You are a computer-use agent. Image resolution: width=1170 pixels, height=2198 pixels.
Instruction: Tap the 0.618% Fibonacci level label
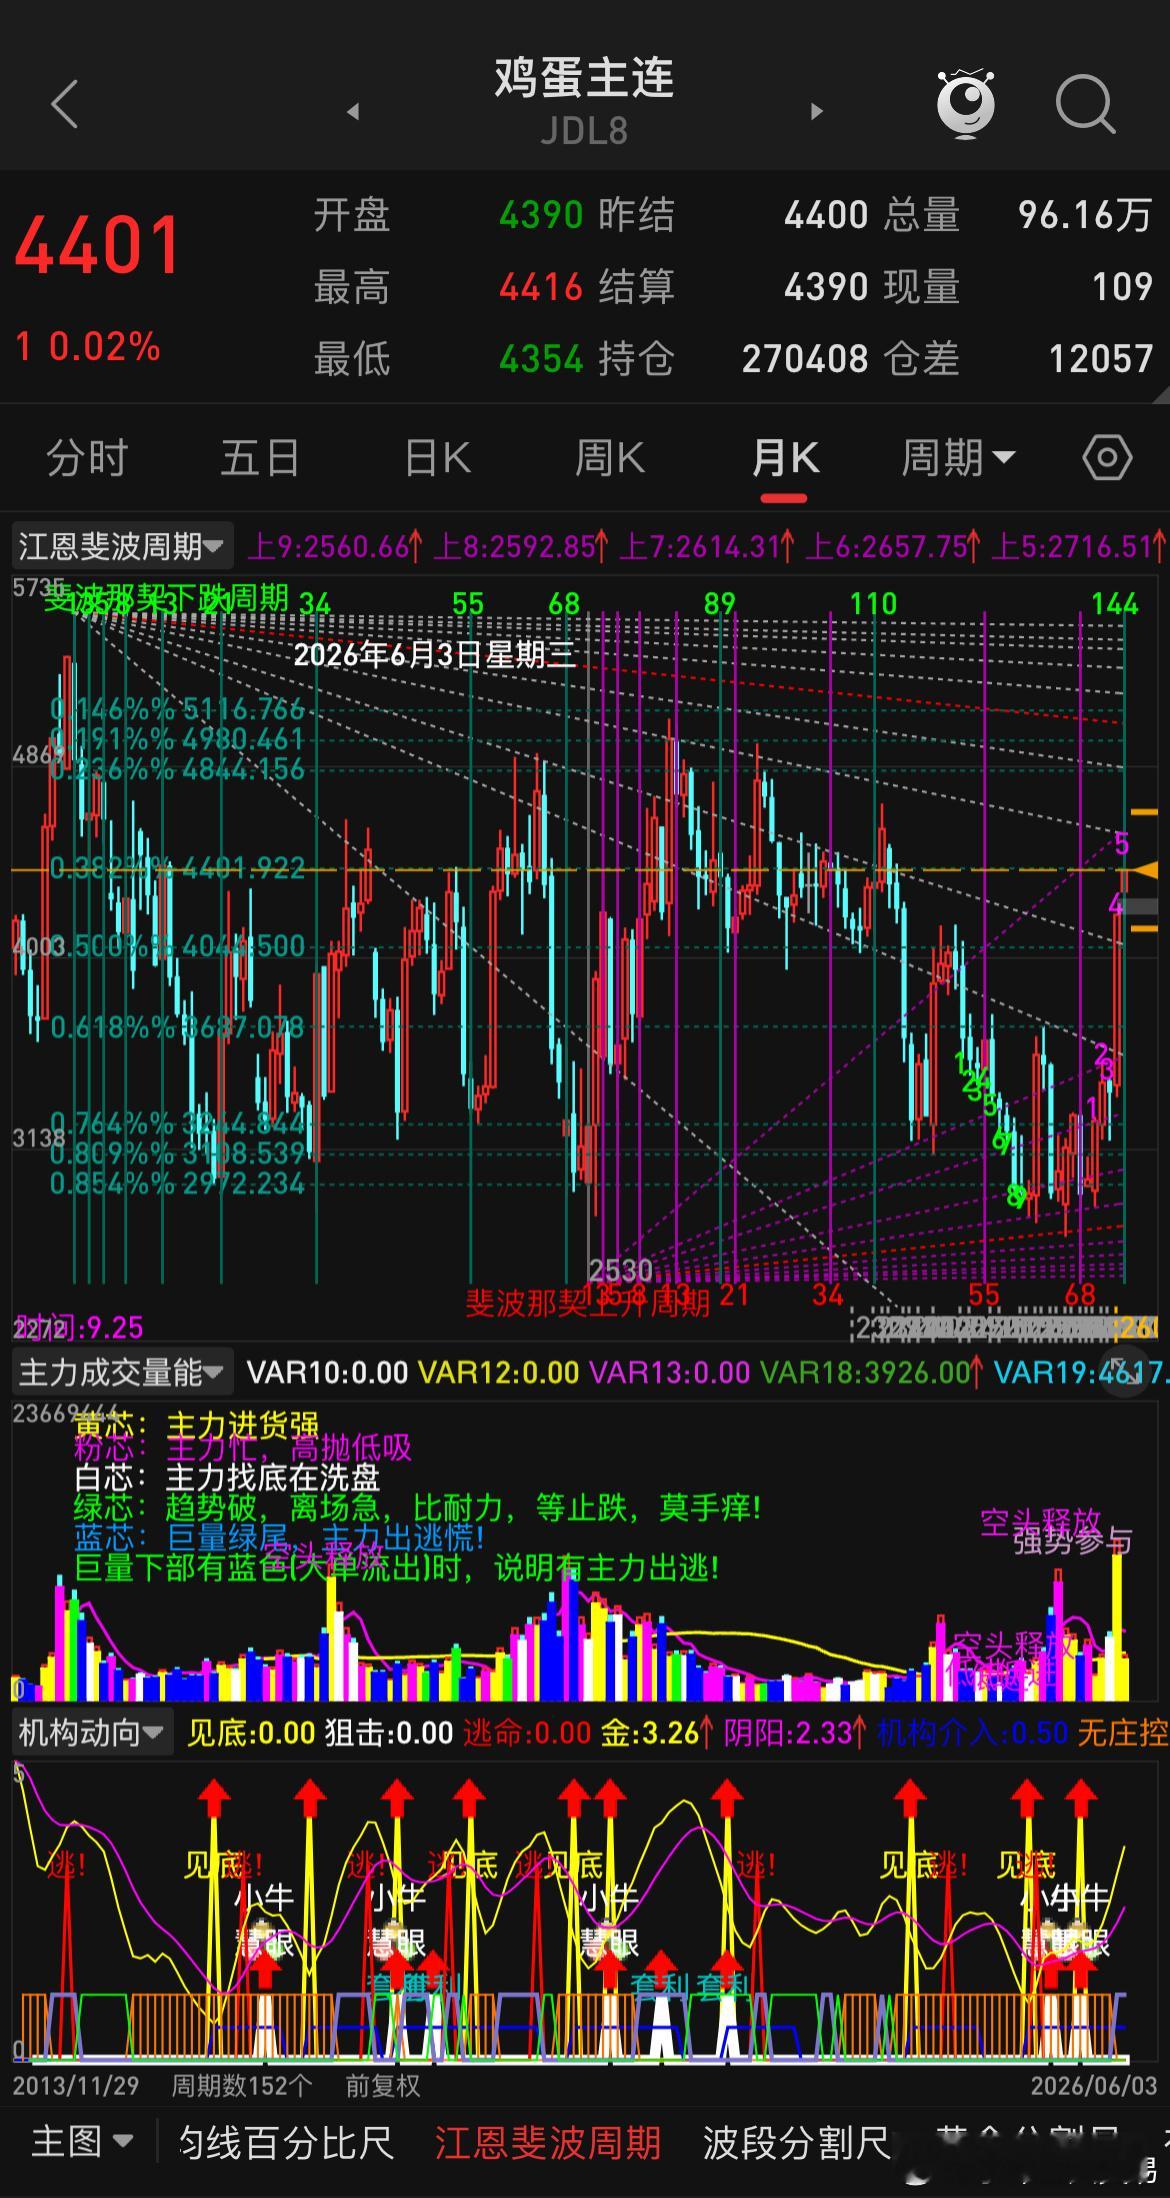coord(178,1027)
